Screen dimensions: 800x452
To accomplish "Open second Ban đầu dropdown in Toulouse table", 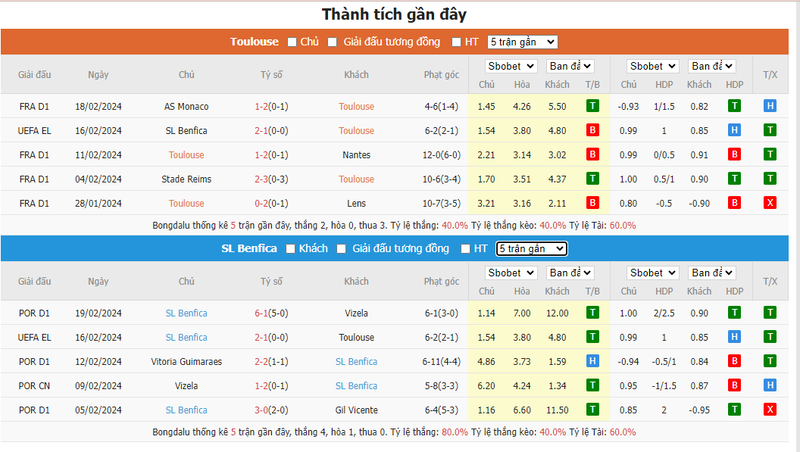I will [712, 66].
